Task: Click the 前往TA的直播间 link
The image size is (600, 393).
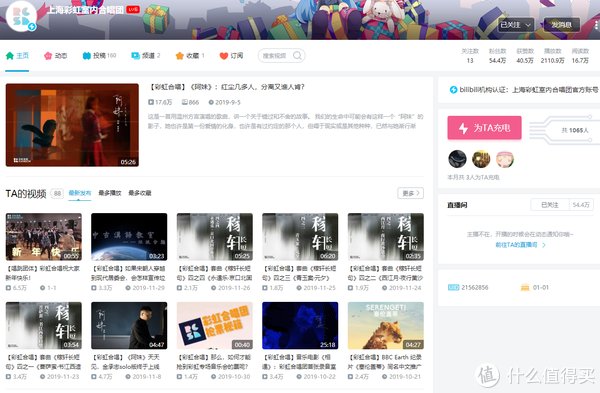Action: [x=520, y=245]
